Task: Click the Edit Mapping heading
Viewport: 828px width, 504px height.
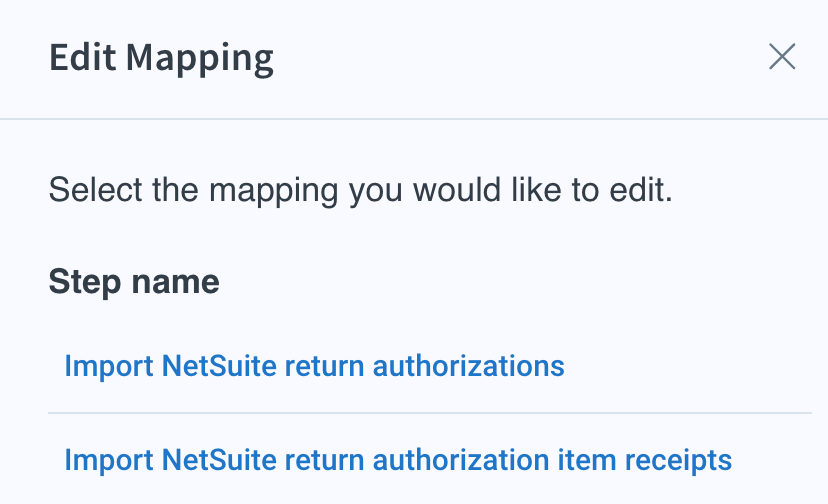Action: [x=161, y=58]
